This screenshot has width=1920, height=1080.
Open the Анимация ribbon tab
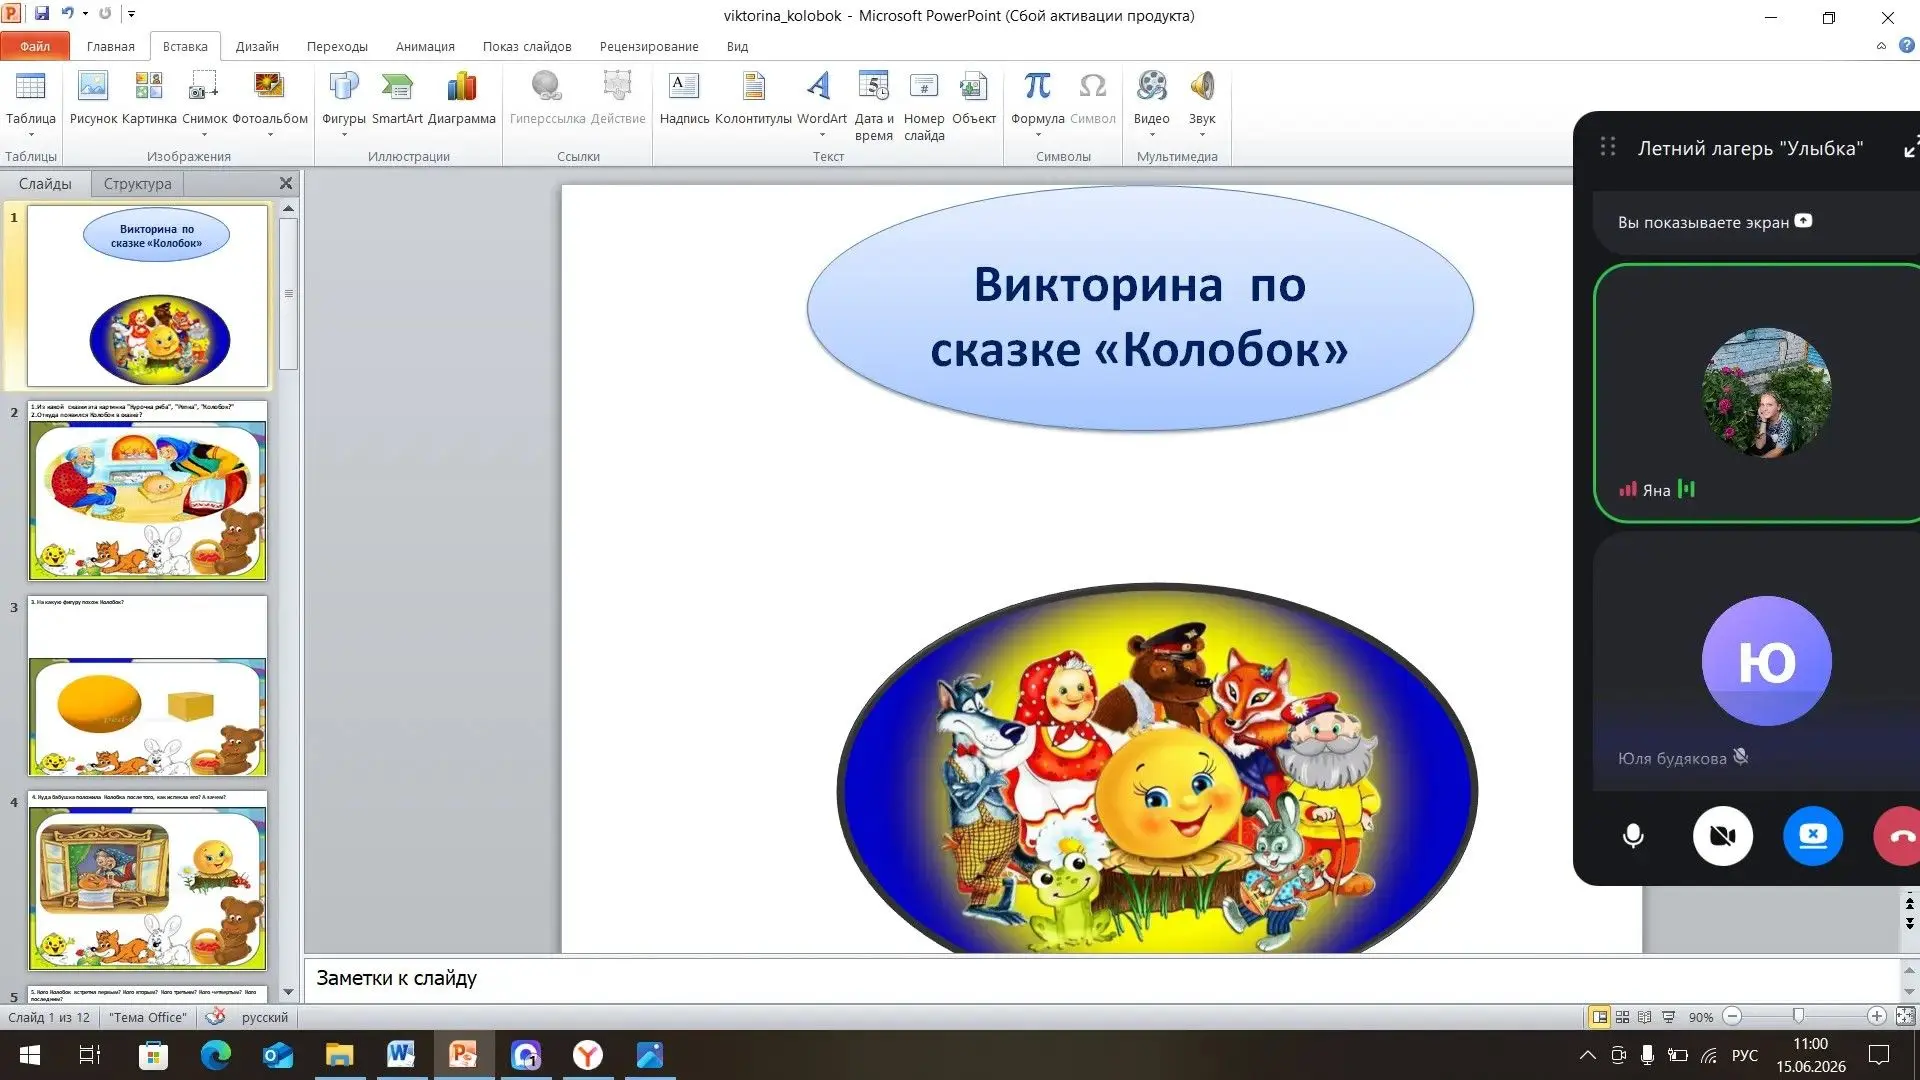tap(425, 46)
